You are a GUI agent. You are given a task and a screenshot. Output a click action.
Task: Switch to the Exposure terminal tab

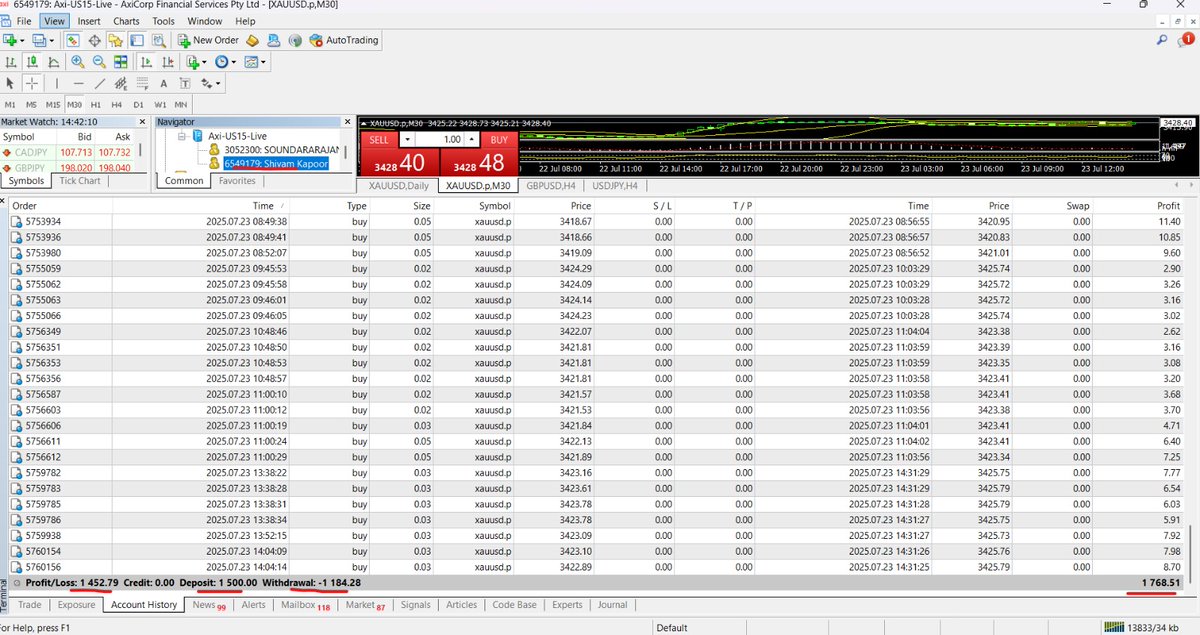click(x=76, y=604)
